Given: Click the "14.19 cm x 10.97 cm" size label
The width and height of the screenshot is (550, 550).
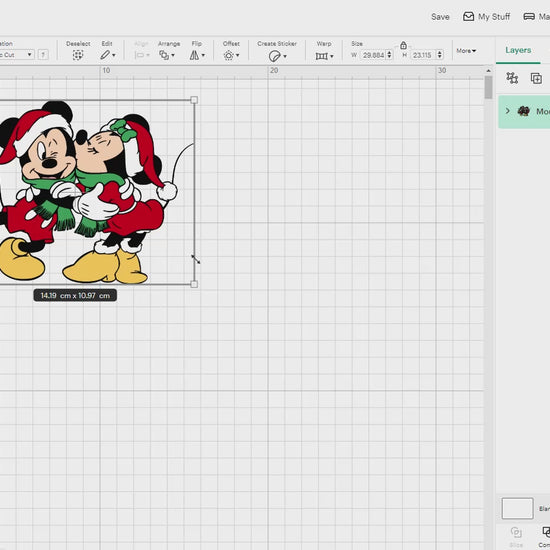Looking at the screenshot, I should click(x=75, y=295).
